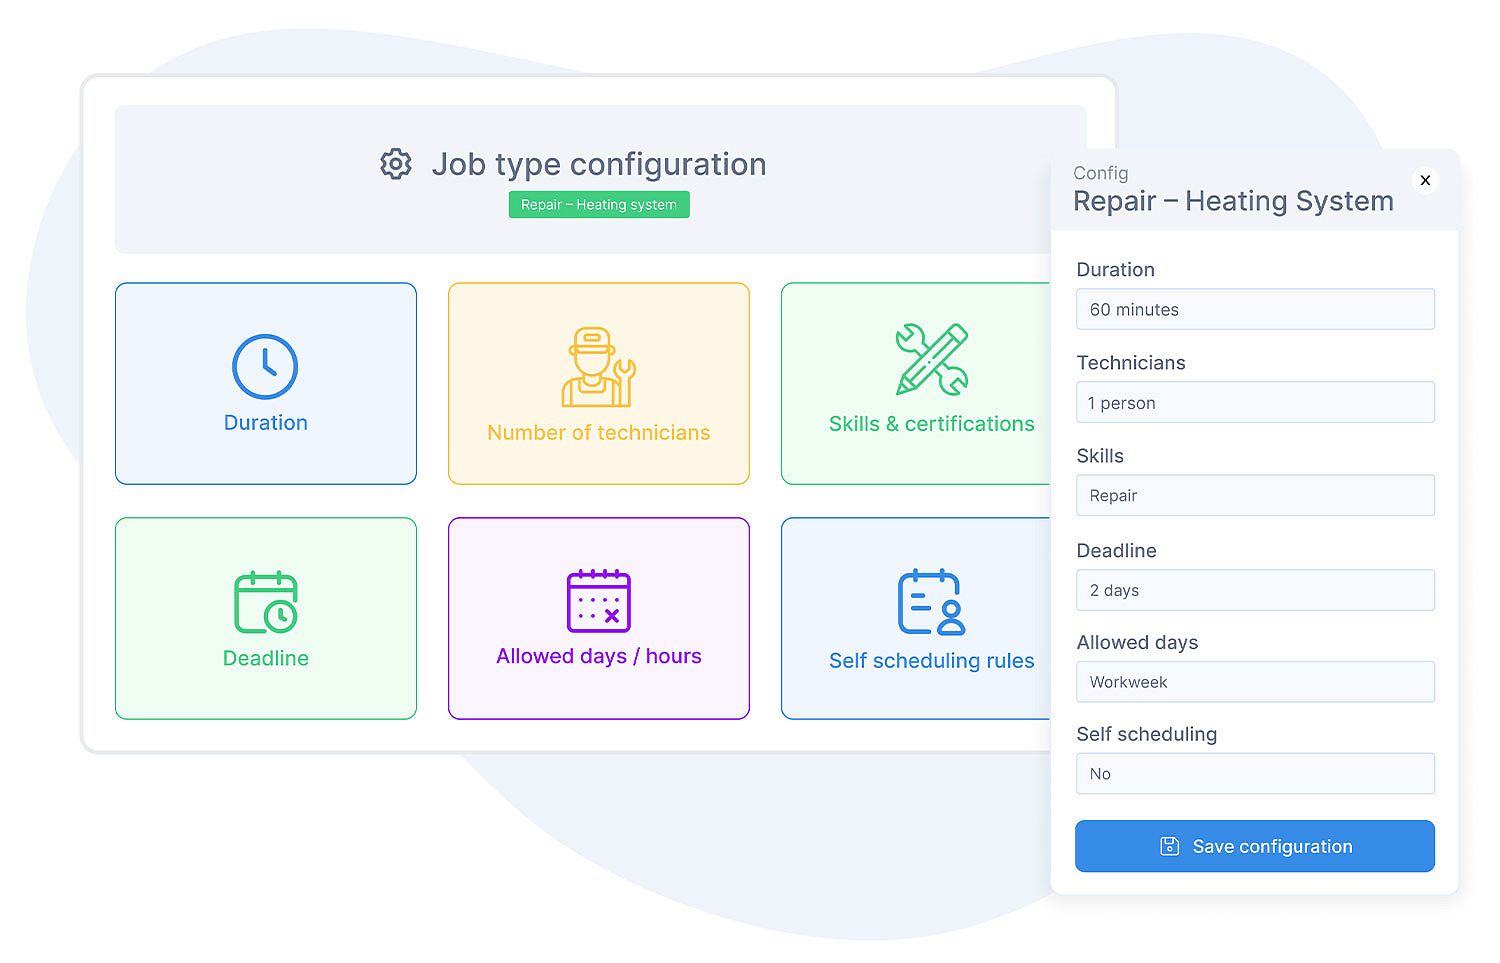Click the floppy disk save icon
The image size is (1500, 963).
pyautogui.click(x=1169, y=846)
